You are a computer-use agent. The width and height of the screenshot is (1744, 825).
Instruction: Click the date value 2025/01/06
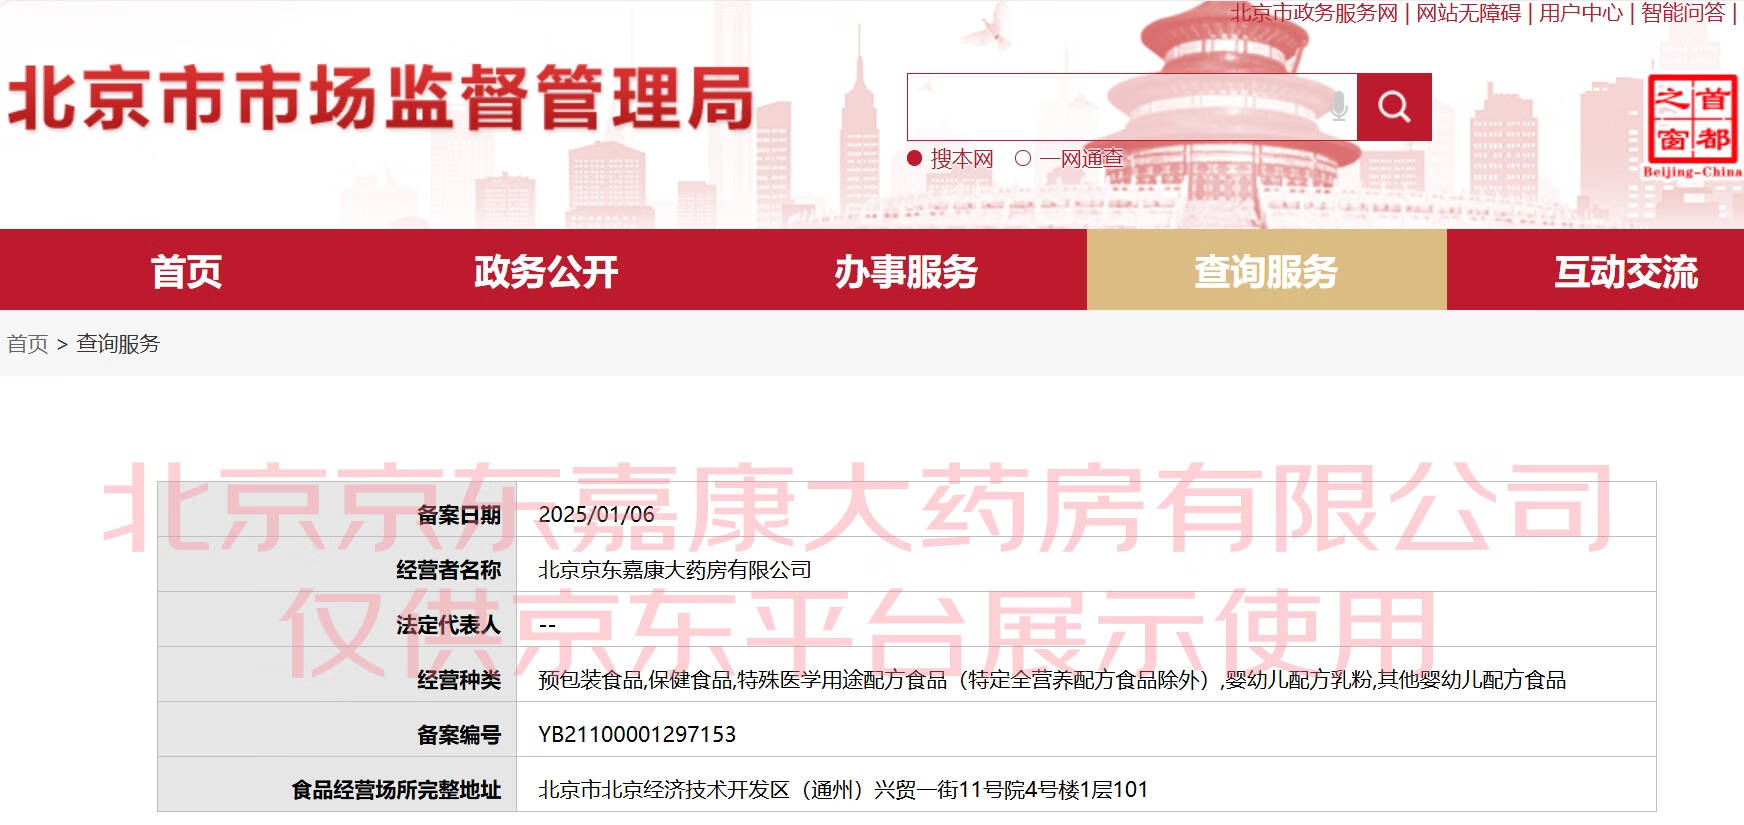[x=596, y=514]
